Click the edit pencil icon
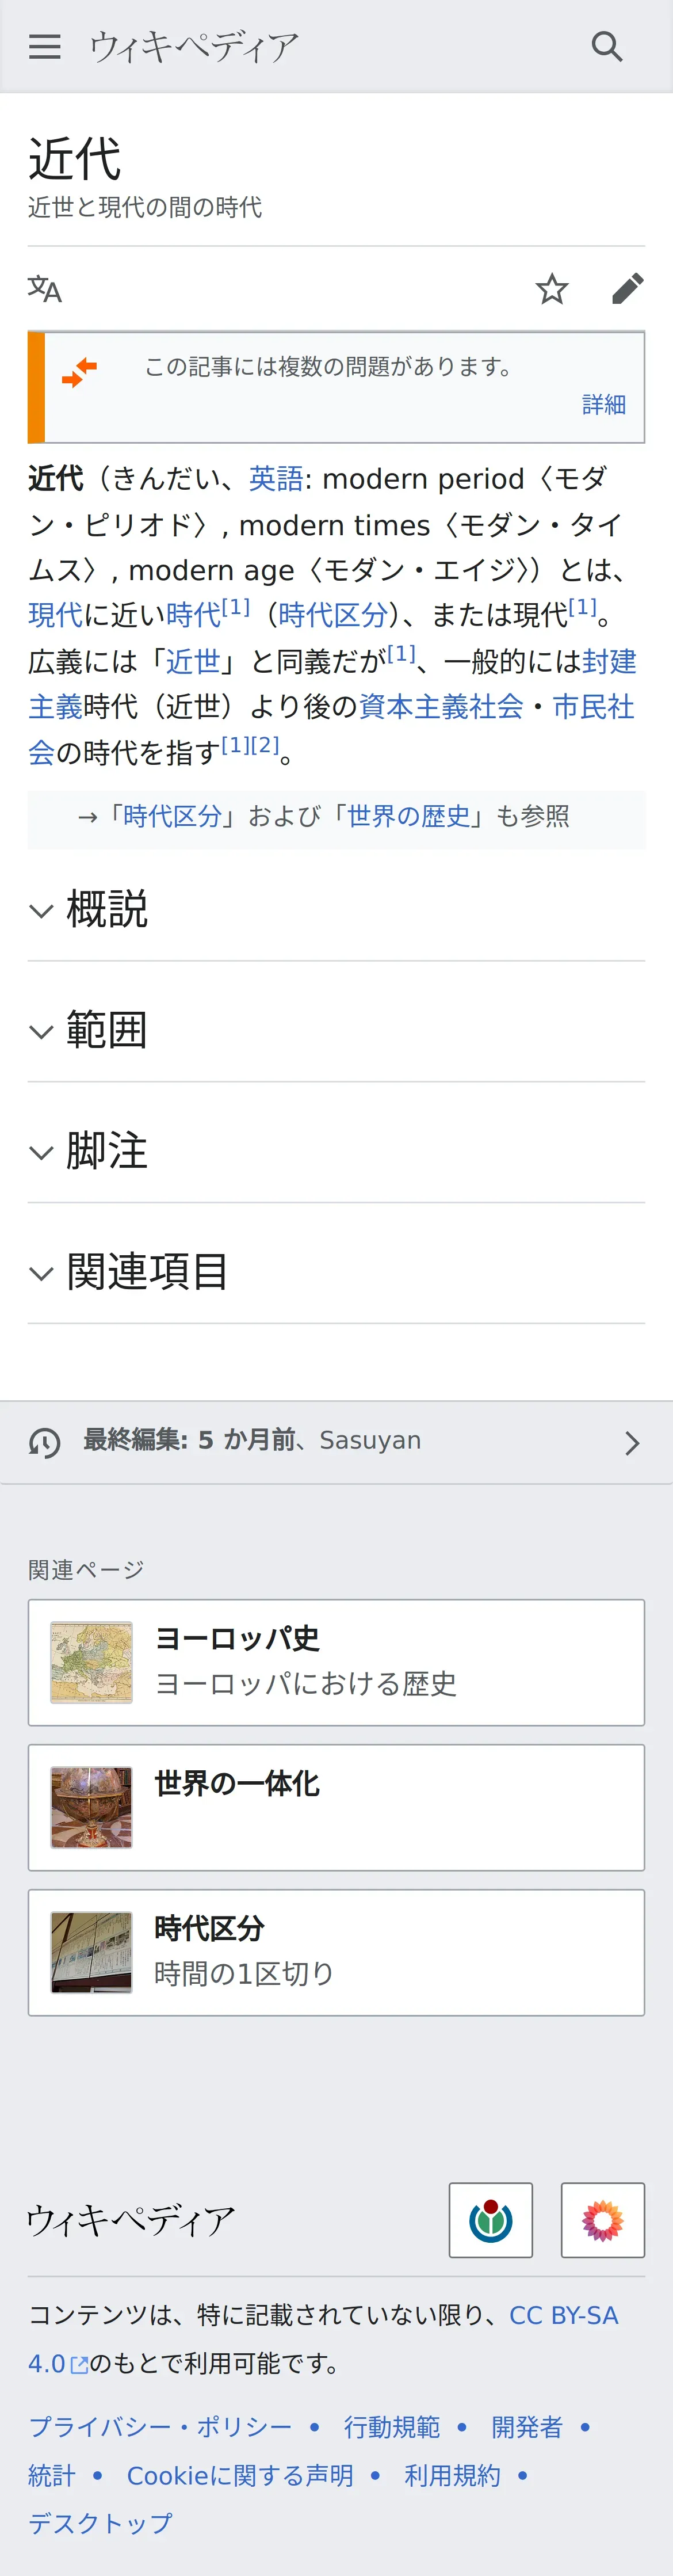The width and height of the screenshot is (673, 2576). click(627, 289)
